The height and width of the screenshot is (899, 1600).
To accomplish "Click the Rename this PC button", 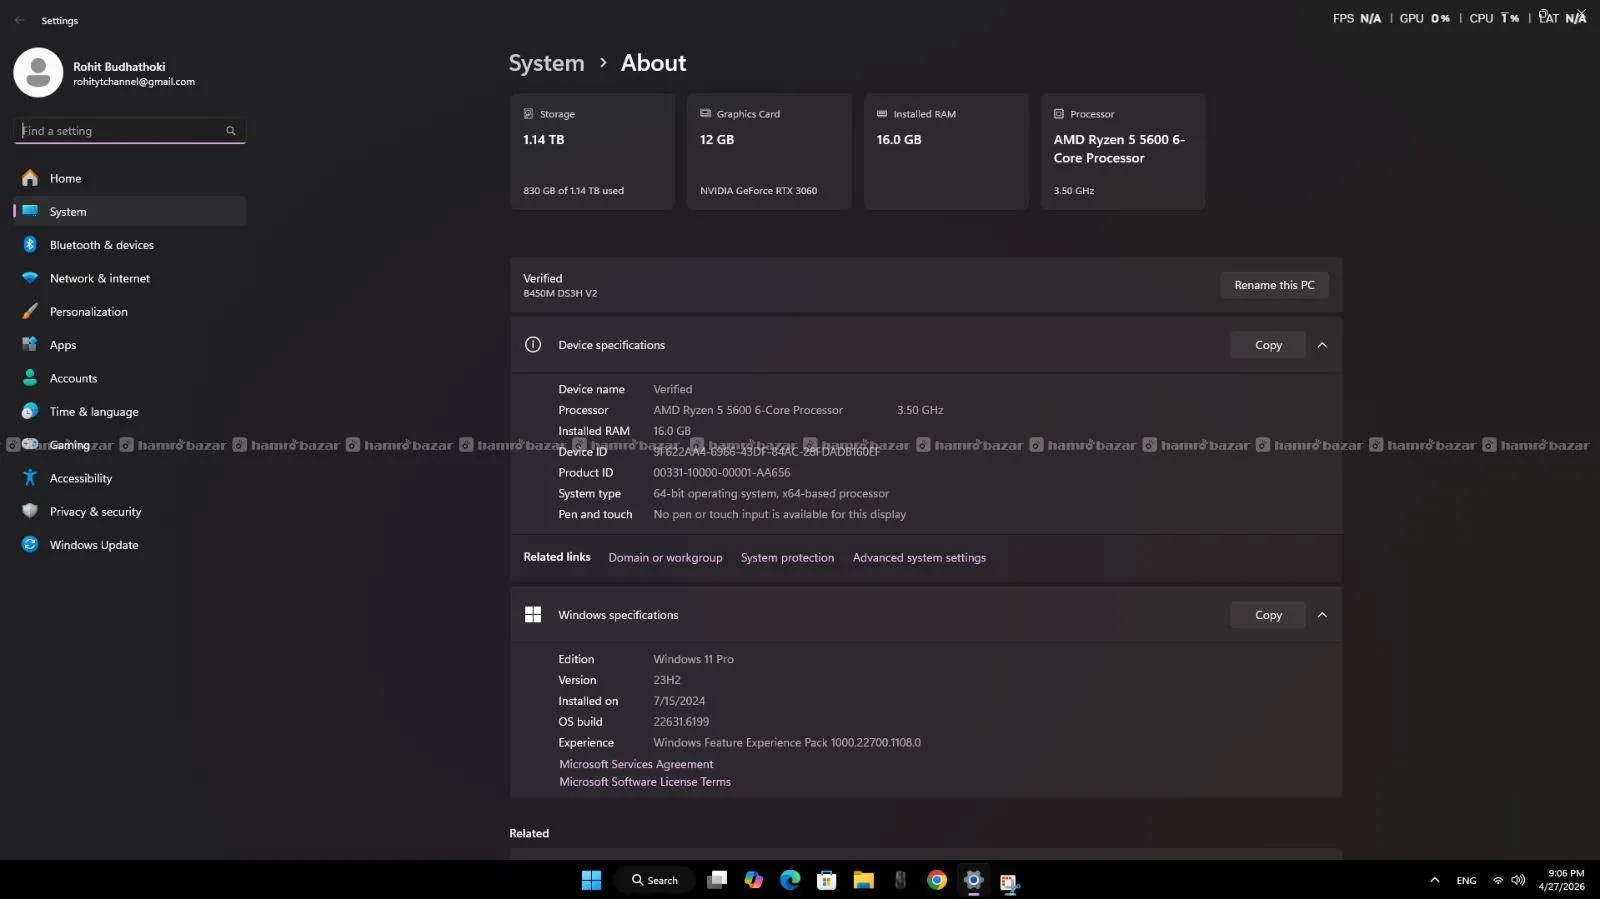I will point(1274,285).
